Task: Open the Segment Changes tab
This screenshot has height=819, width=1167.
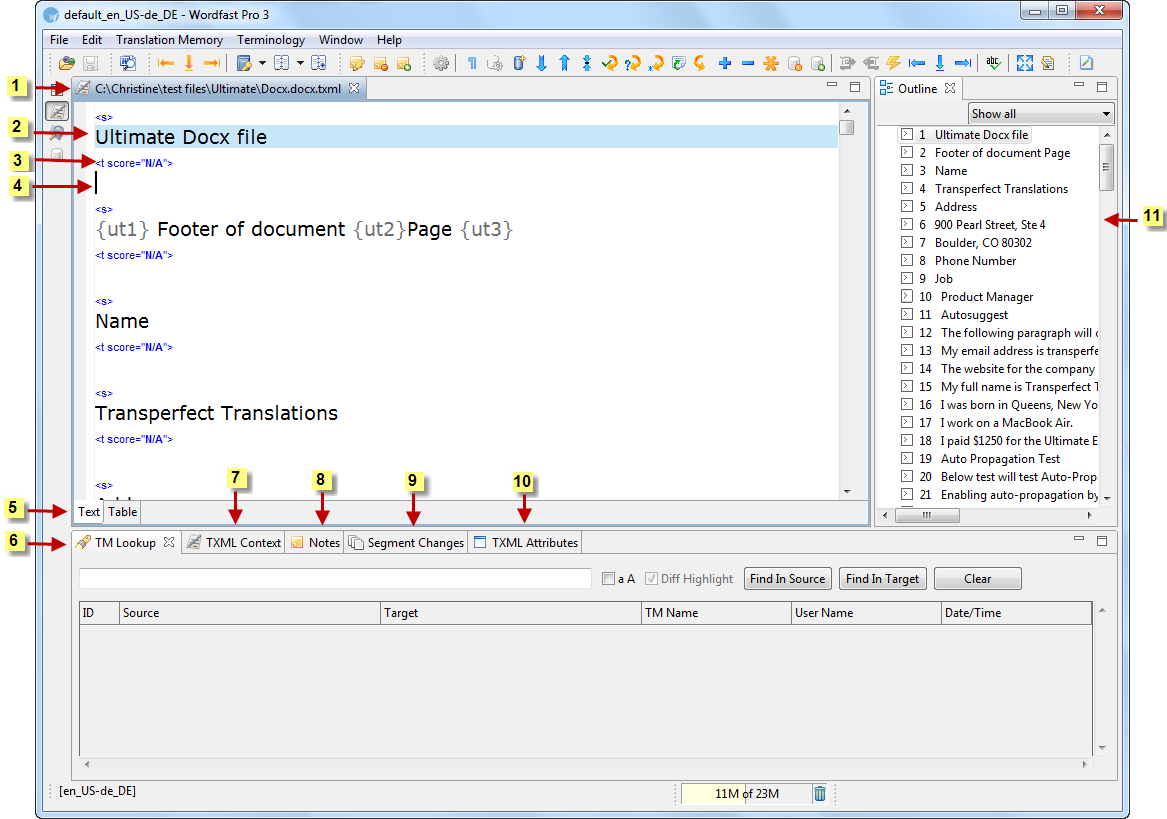Action: [x=406, y=543]
